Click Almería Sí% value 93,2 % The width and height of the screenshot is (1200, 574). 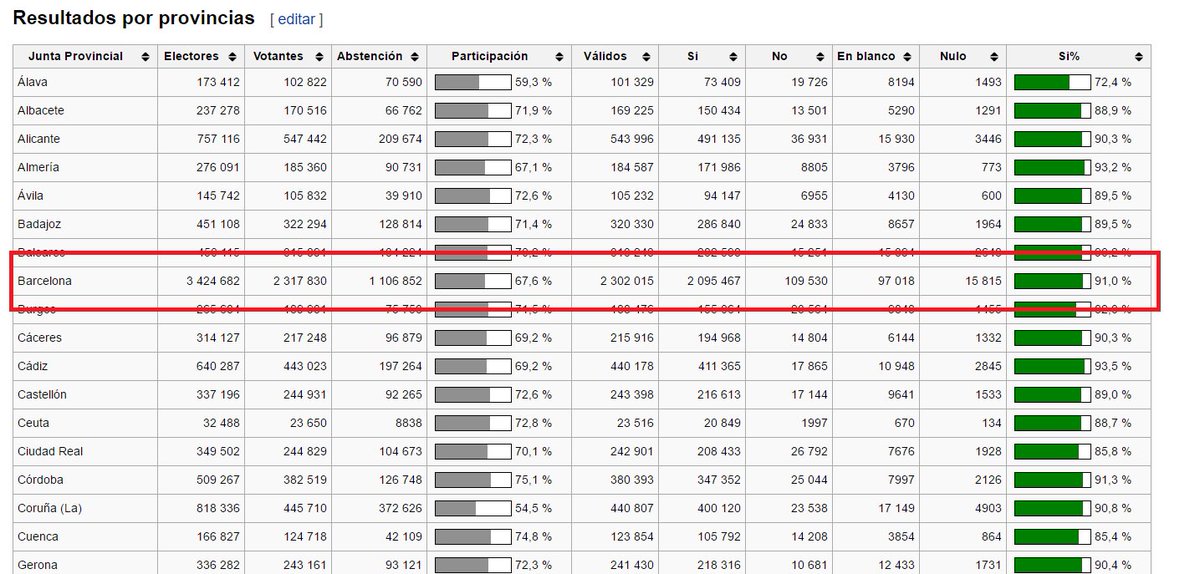1113,167
